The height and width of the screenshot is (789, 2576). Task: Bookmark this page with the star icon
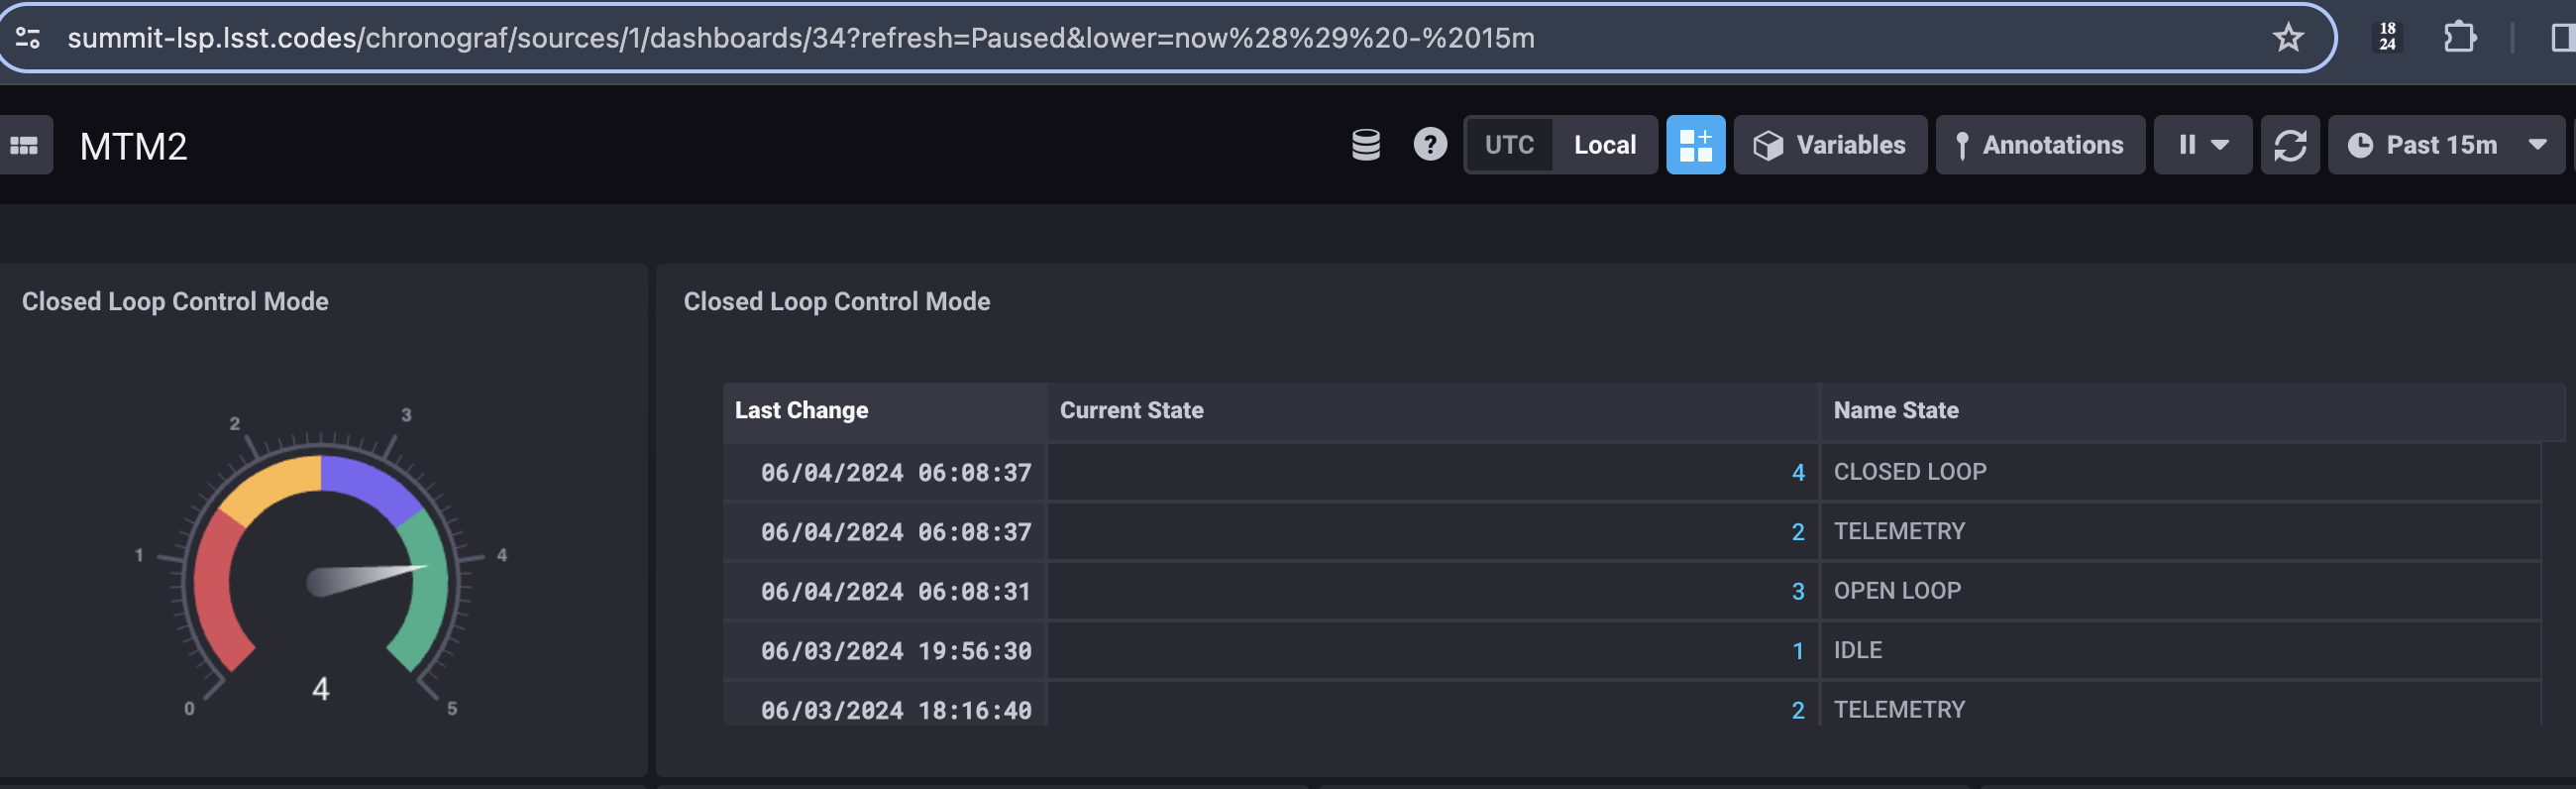click(2287, 38)
